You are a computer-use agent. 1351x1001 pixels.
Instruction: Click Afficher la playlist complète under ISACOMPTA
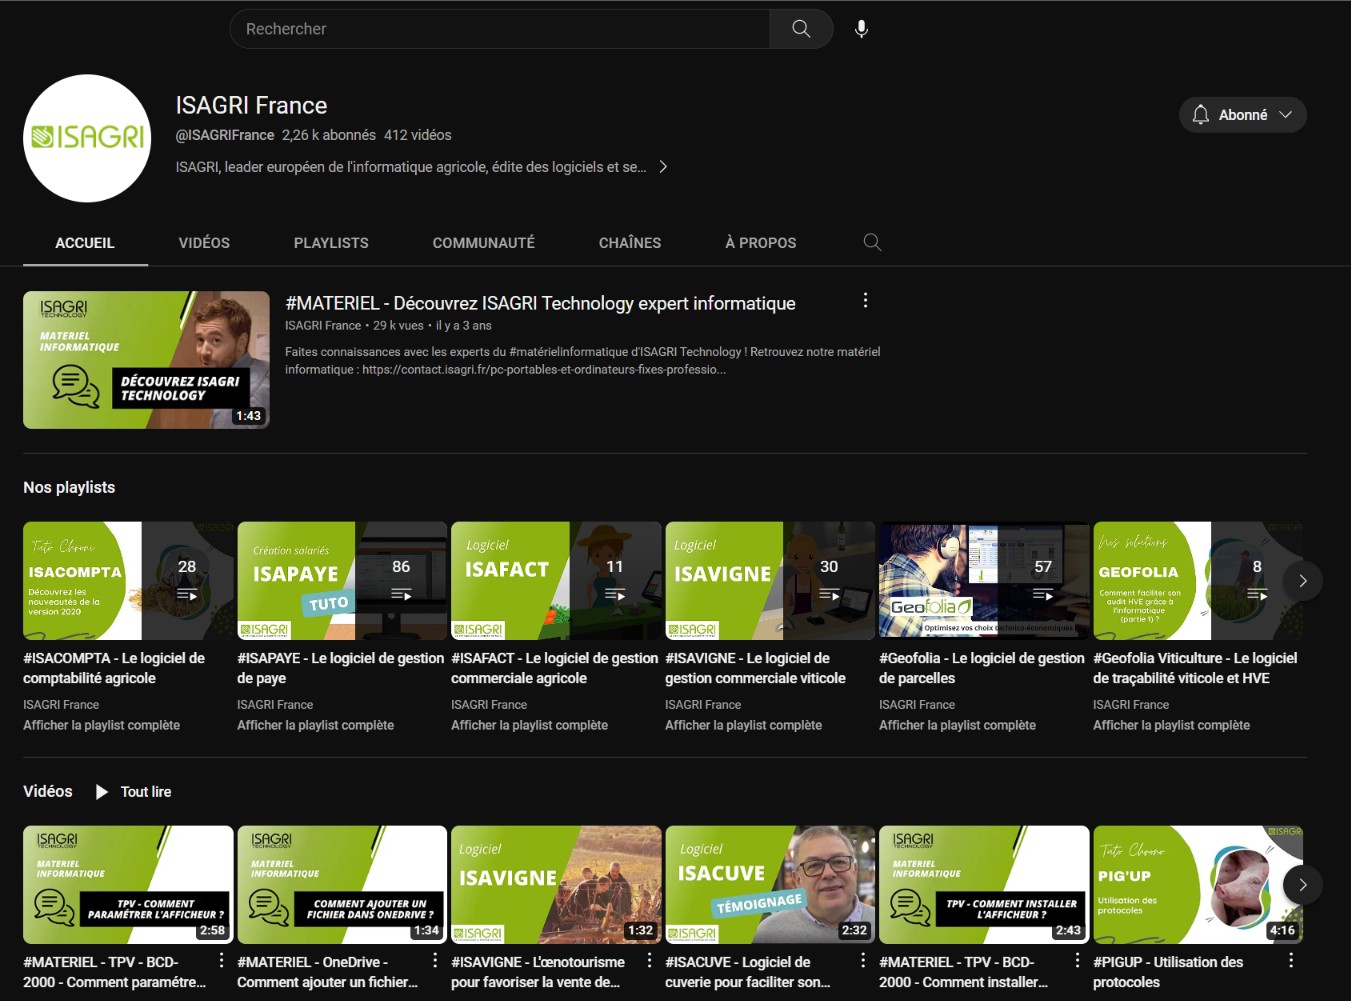[101, 725]
